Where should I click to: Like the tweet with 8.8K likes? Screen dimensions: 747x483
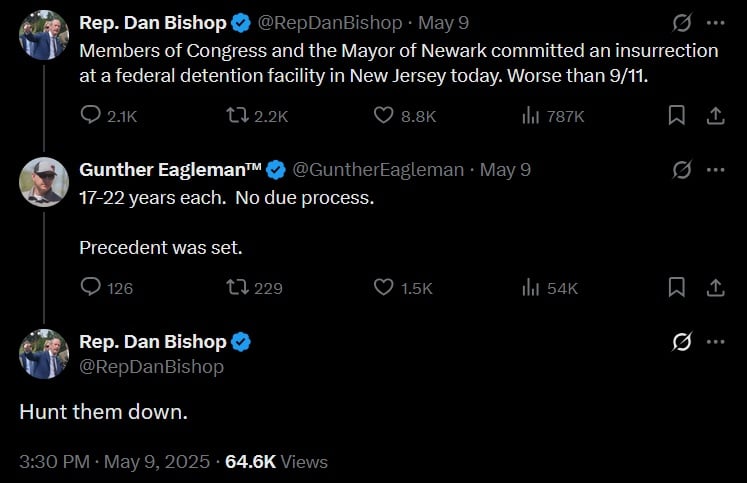(384, 116)
